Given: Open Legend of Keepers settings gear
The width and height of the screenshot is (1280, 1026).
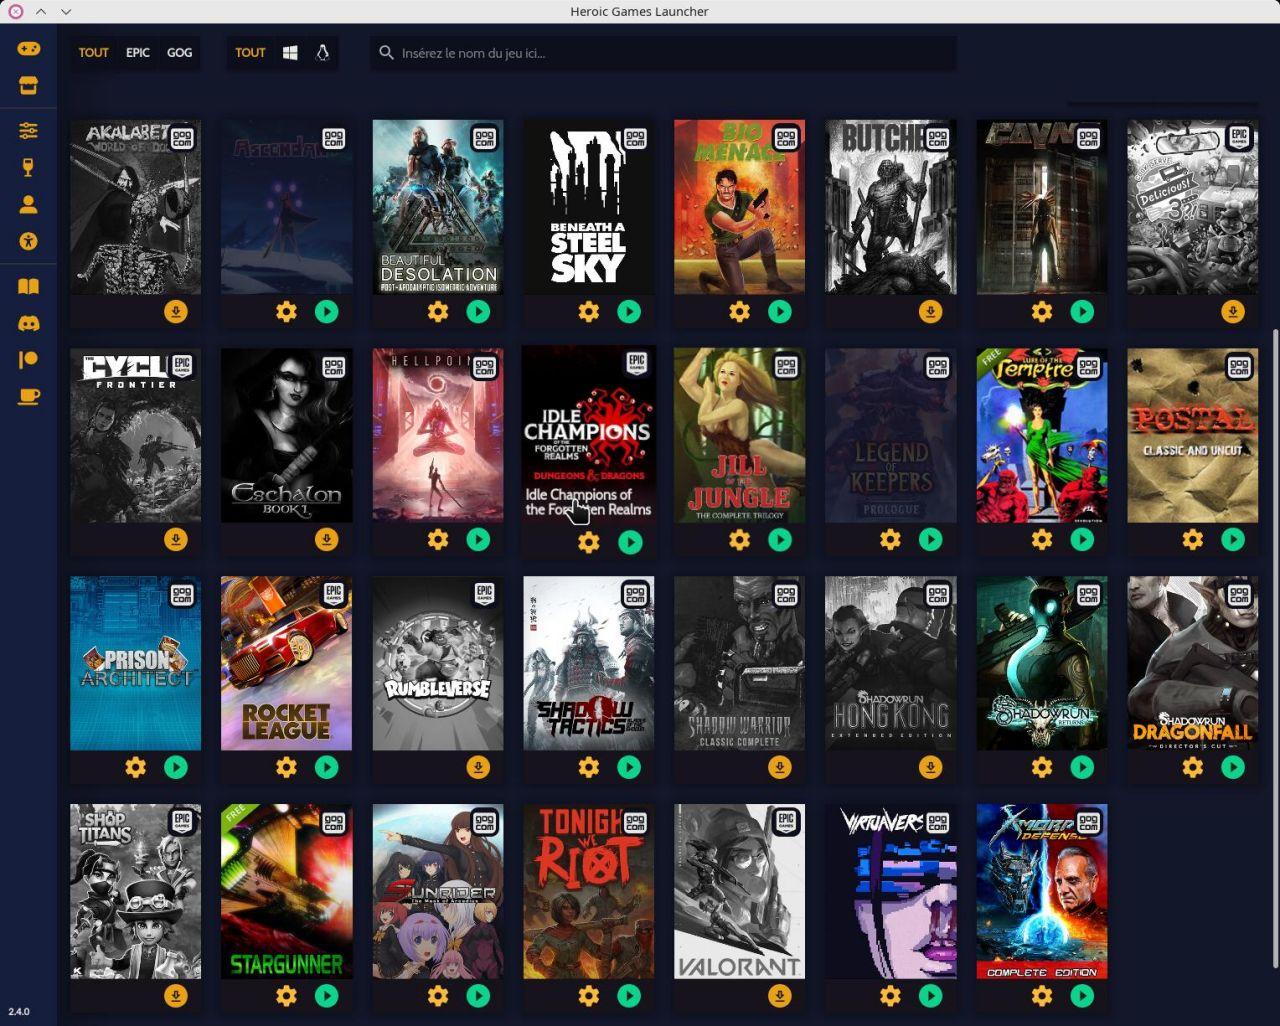Looking at the screenshot, I should 891,540.
